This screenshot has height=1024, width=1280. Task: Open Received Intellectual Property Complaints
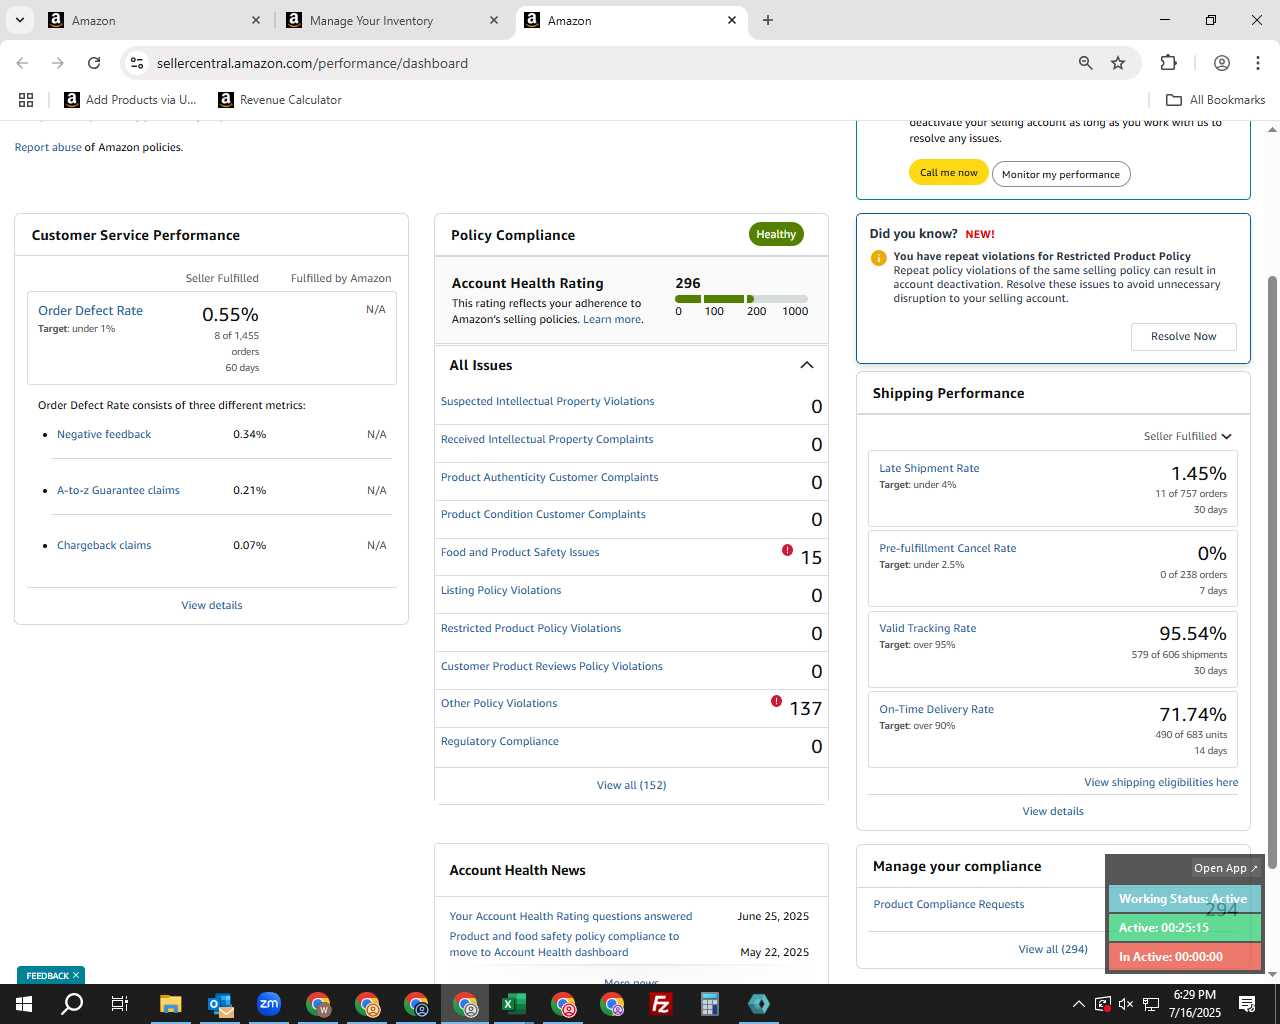coord(547,439)
